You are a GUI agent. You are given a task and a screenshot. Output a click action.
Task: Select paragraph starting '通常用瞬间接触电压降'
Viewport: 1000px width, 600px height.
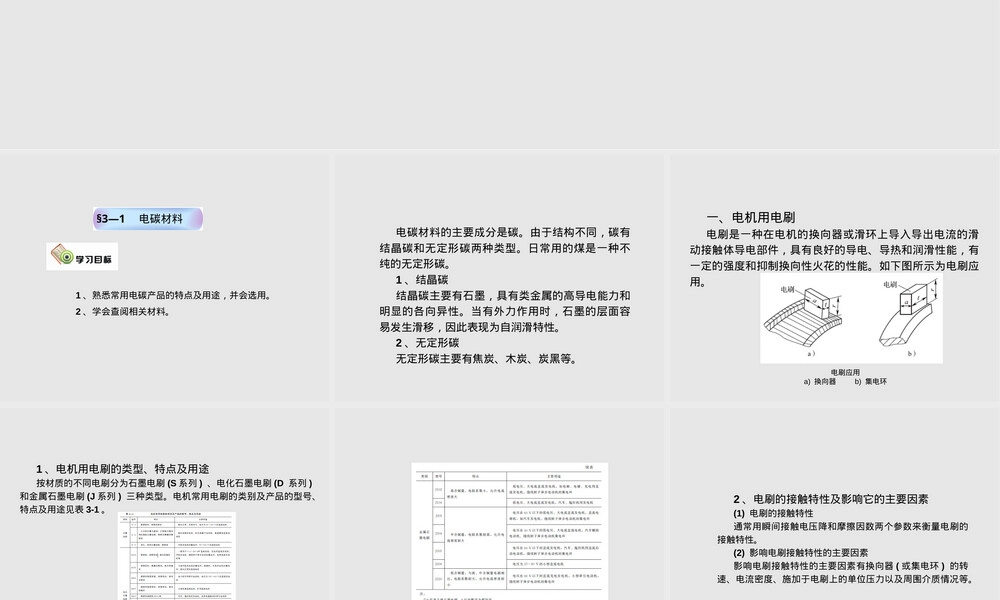pos(842,533)
